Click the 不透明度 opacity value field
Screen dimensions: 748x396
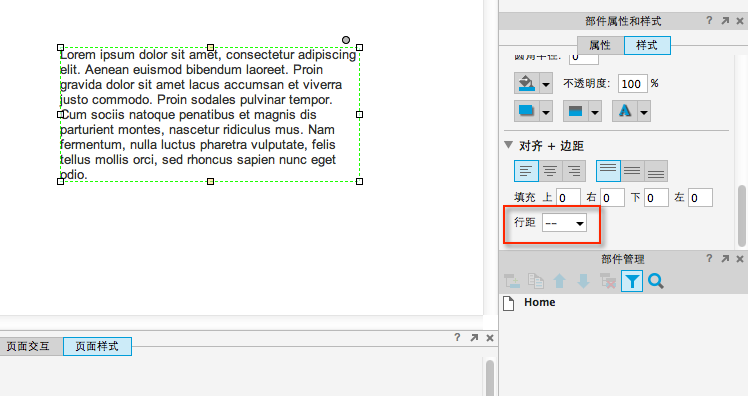coord(633,83)
